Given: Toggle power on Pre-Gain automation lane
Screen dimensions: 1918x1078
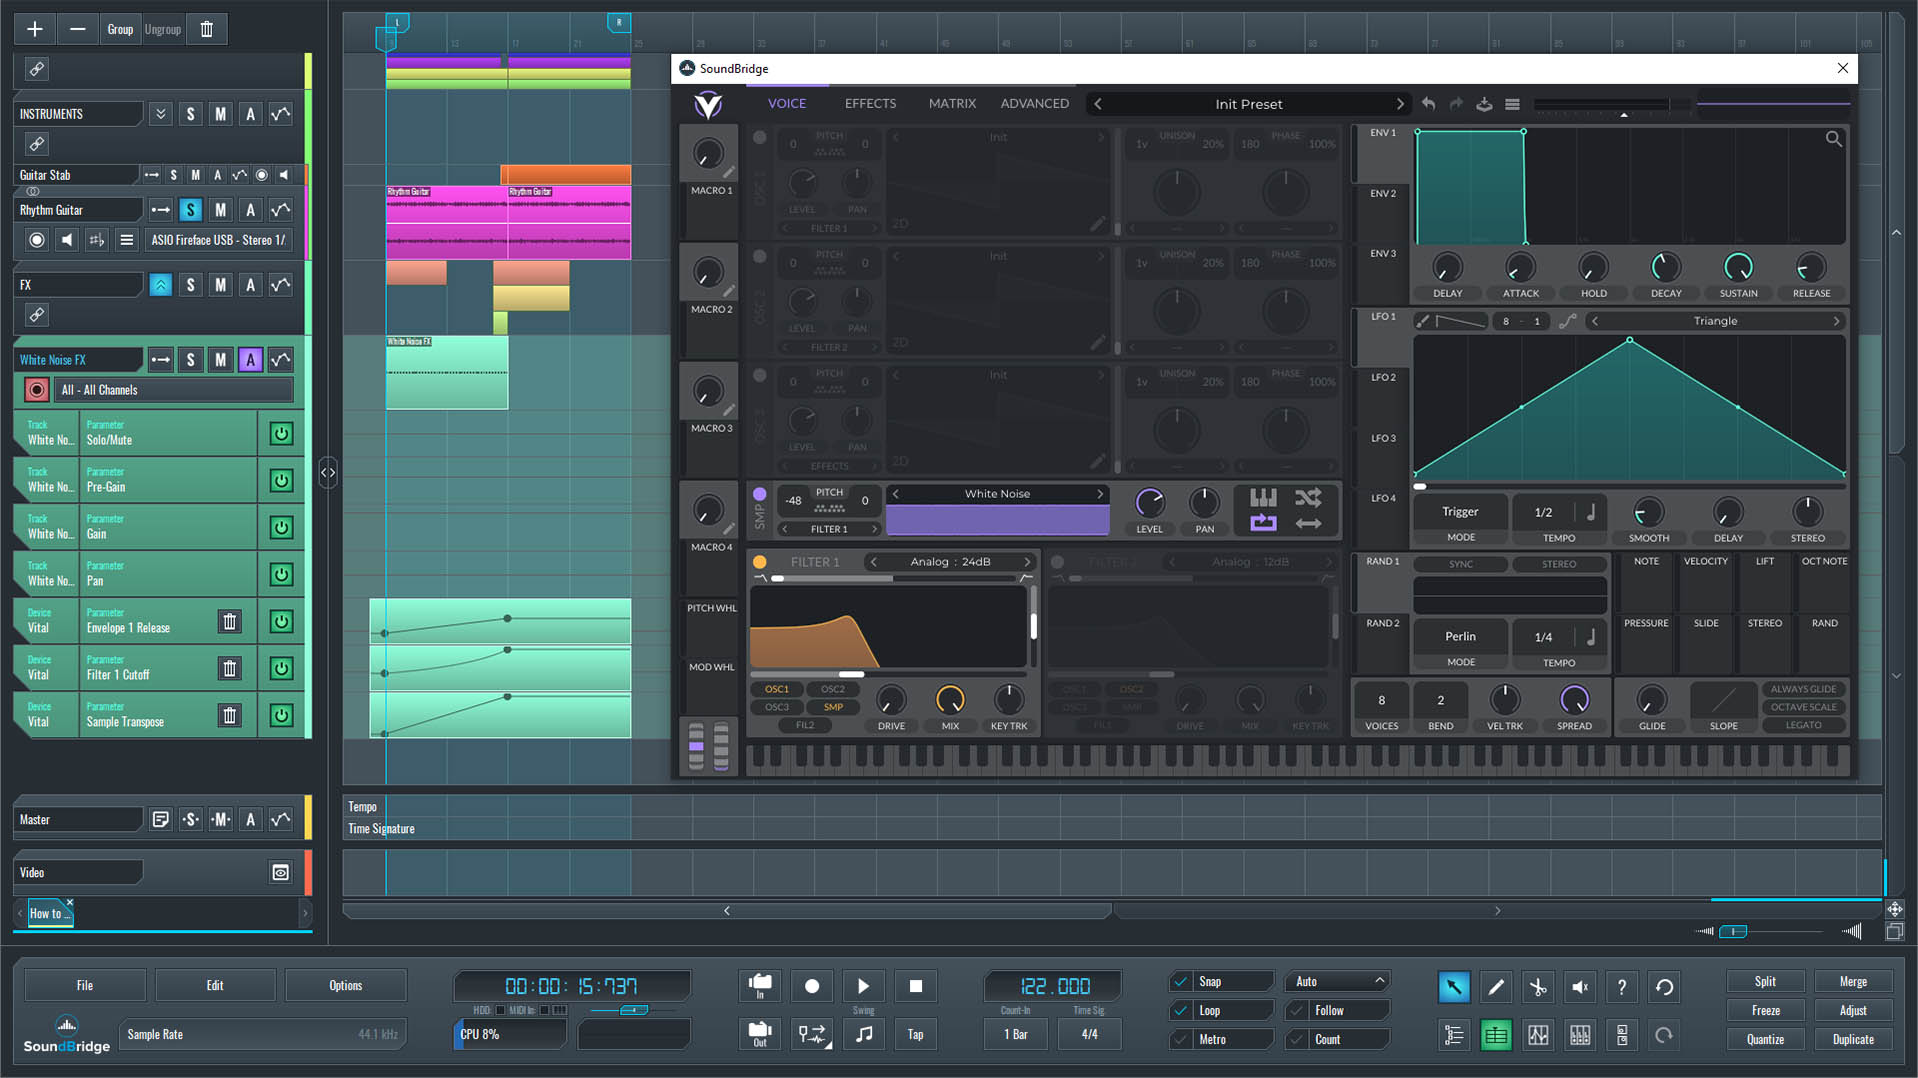Looking at the screenshot, I should click(281, 481).
